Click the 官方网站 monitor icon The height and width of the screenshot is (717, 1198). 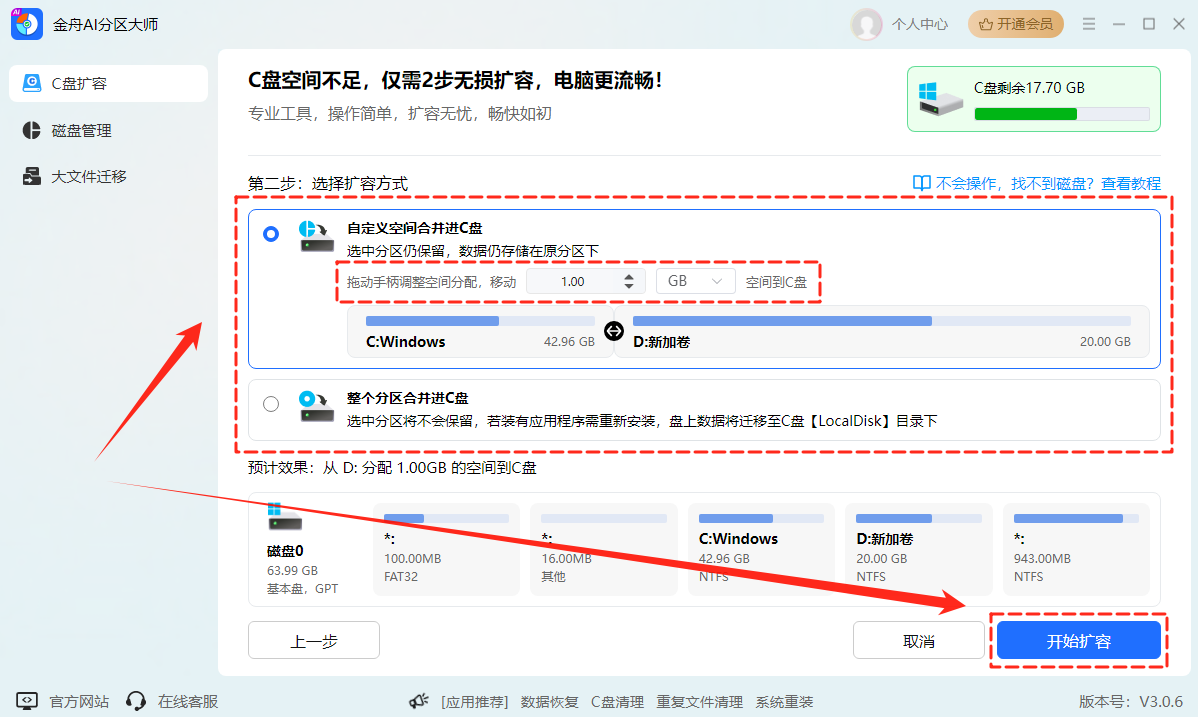pyautogui.click(x=28, y=701)
